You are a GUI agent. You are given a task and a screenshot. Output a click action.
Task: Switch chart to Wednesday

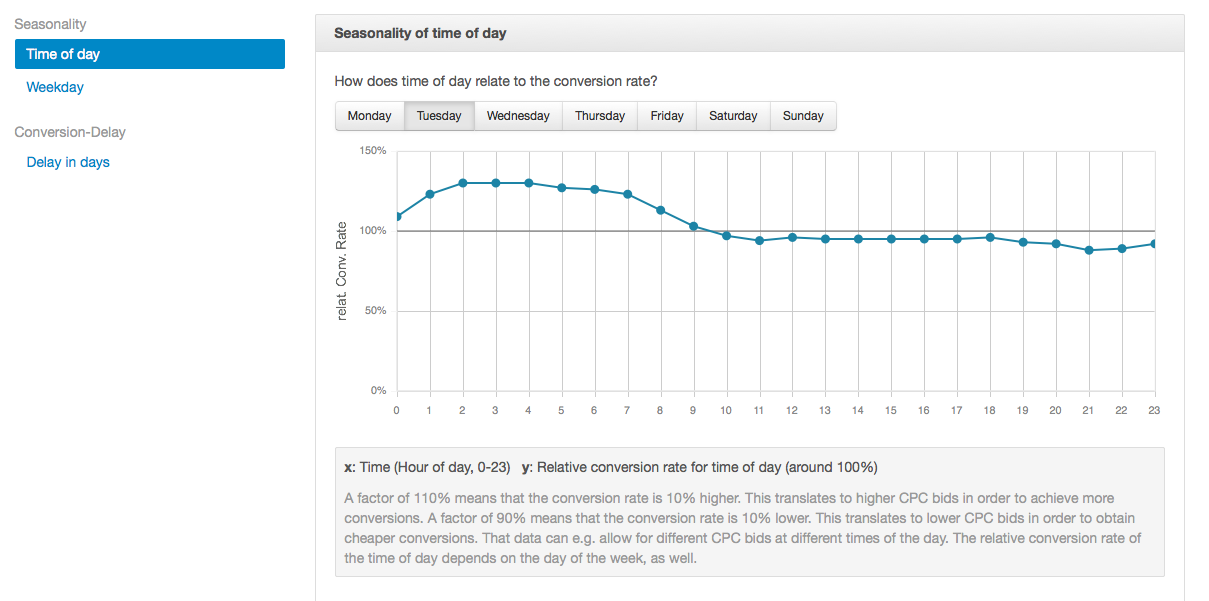click(x=518, y=116)
